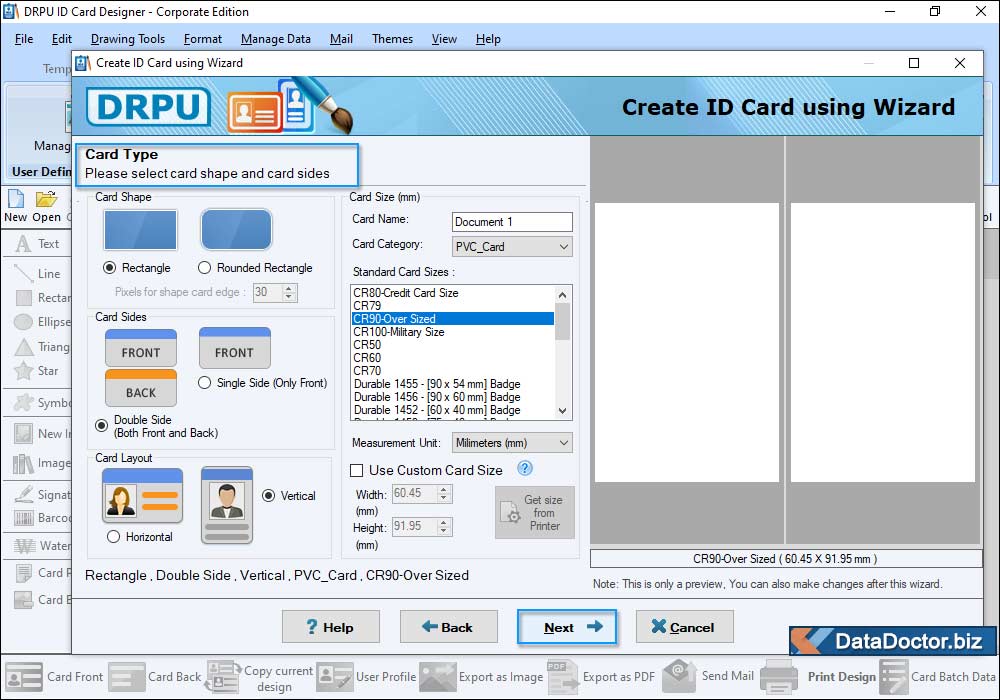Click Get size from Printer button
1000x700 pixels.
coord(534,513)
